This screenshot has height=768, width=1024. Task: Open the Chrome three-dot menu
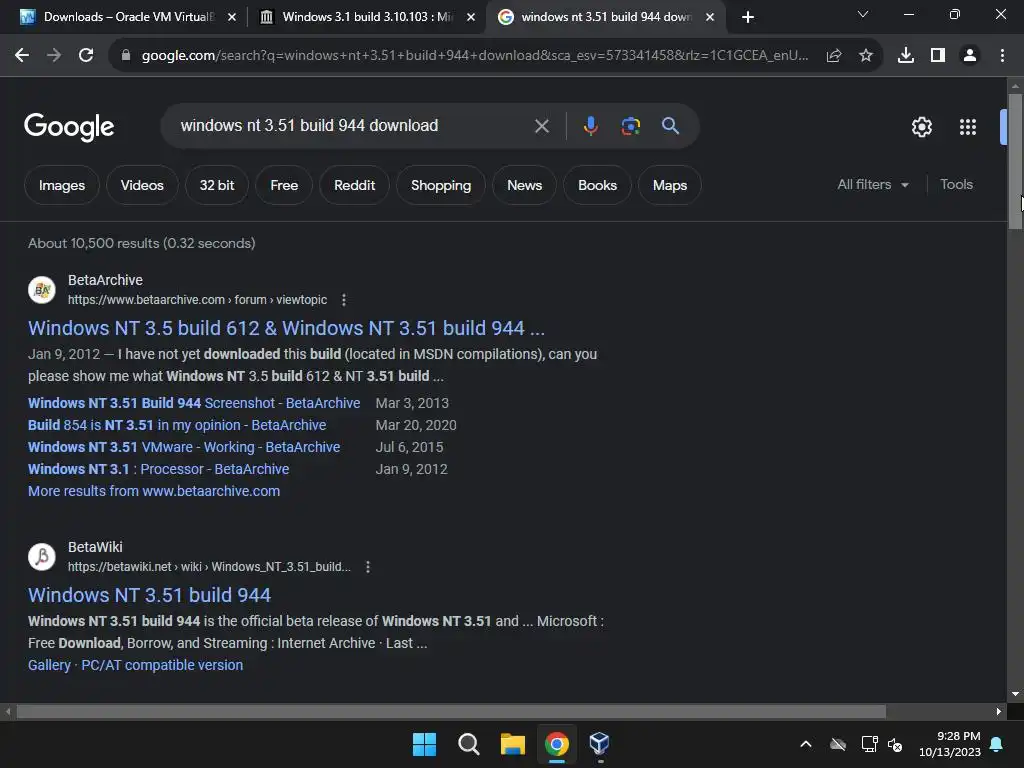[1002, 56]
